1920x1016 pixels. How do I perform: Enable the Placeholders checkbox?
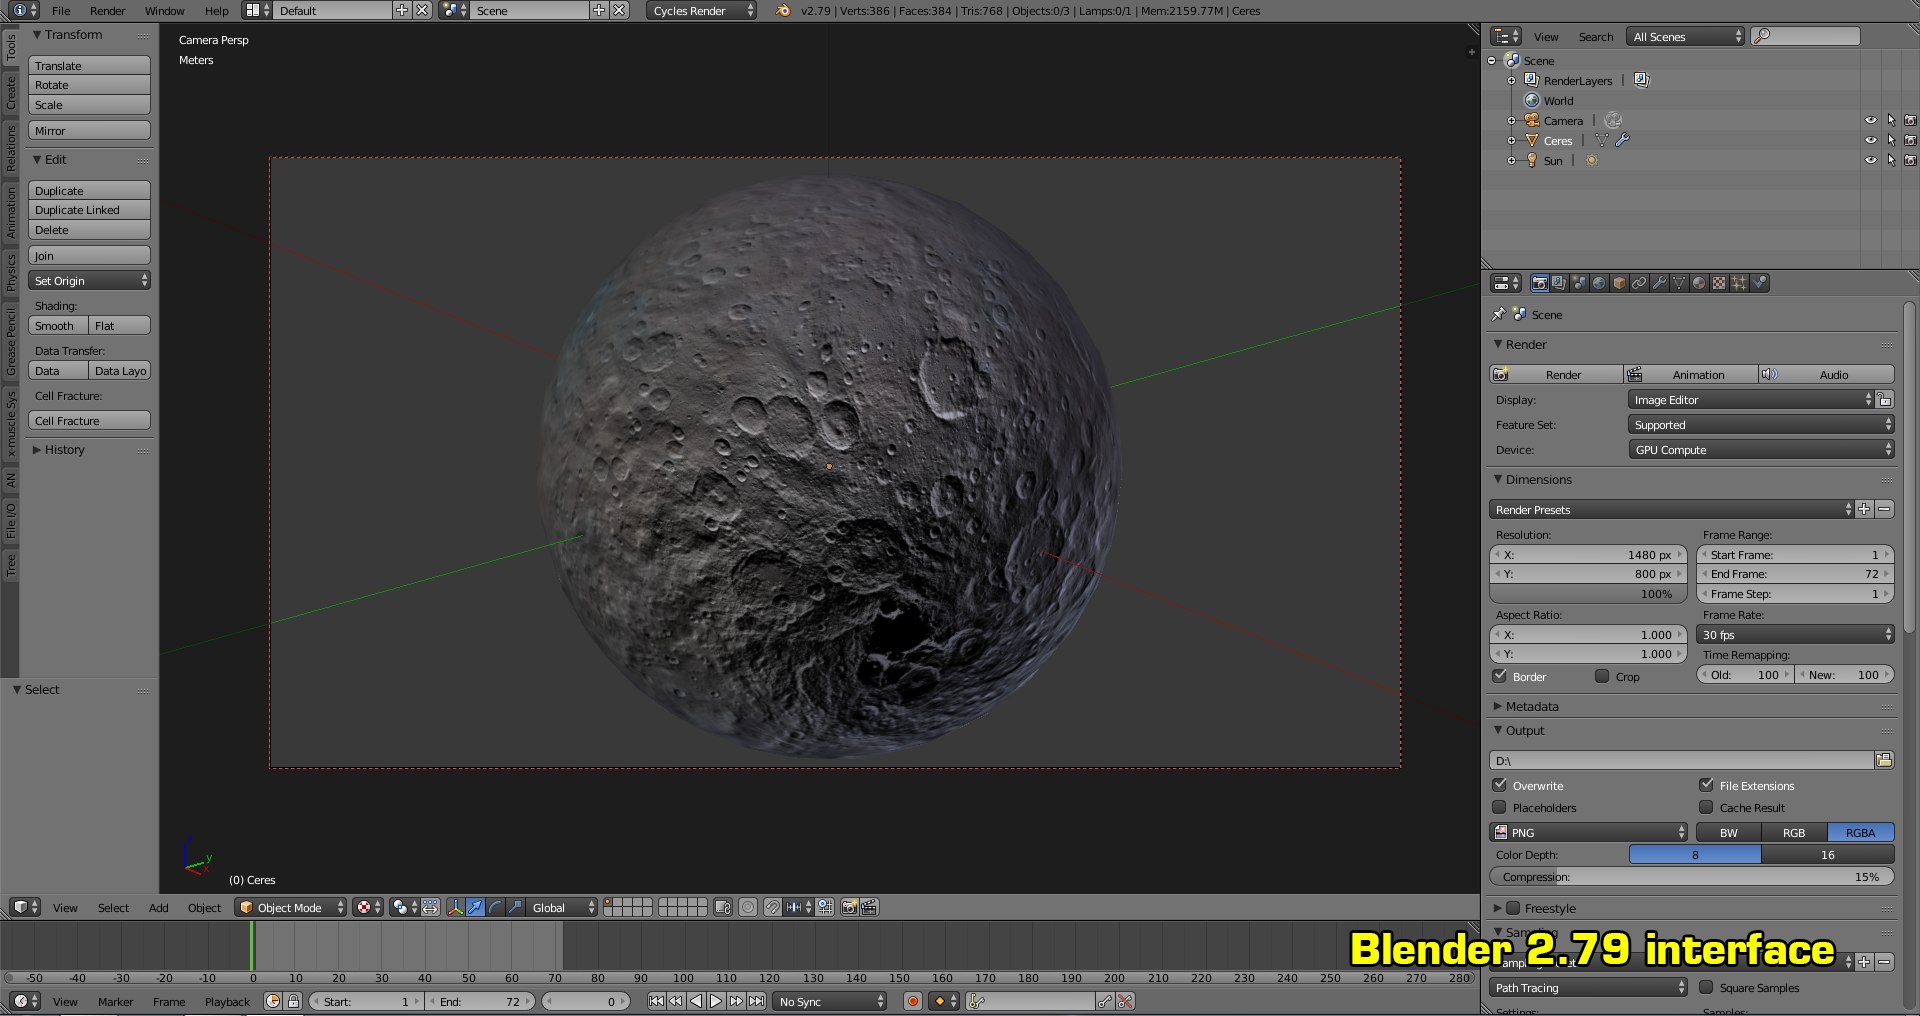click(1500, 807)
